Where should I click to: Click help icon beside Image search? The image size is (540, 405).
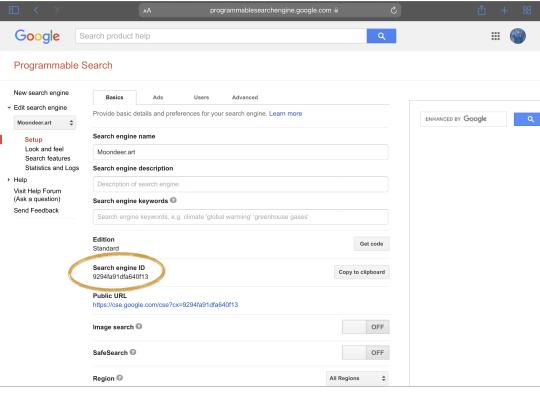(139, 326)
